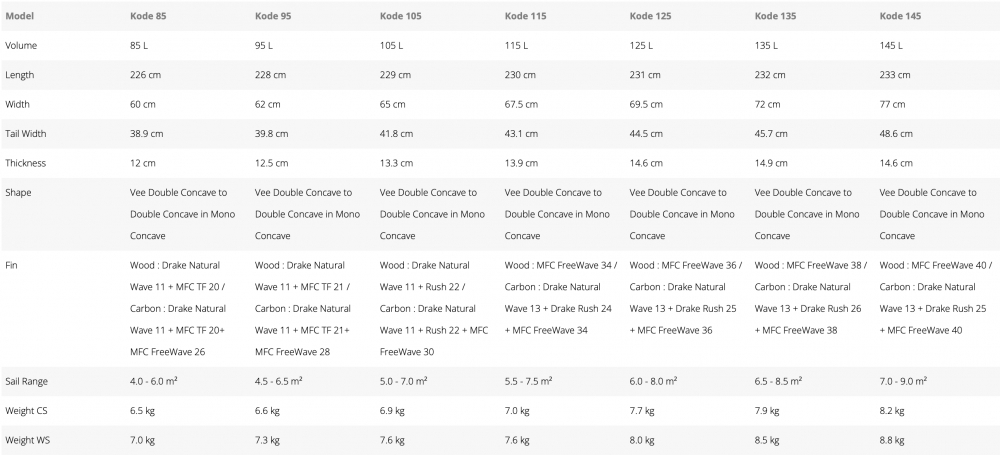Select the "Weight CS" row label
The height and width of the screenshot is (455, 1000).
(x=27, y=410)
